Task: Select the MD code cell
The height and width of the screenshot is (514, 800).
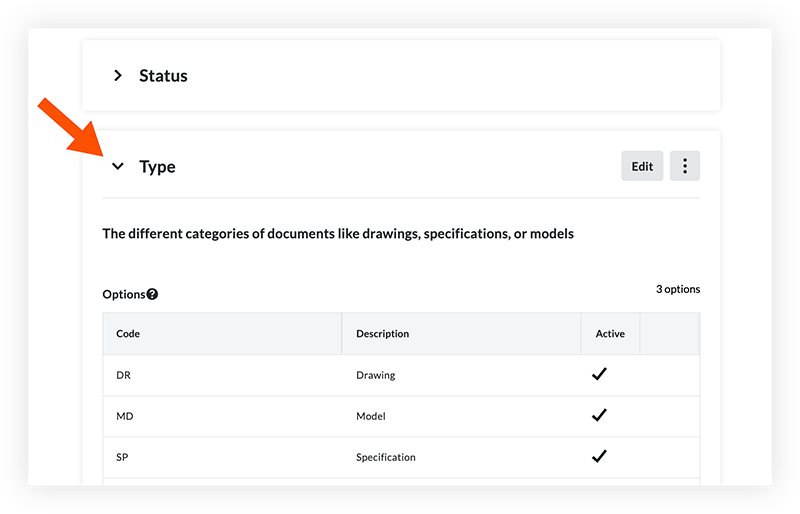Action: point(125,417)
